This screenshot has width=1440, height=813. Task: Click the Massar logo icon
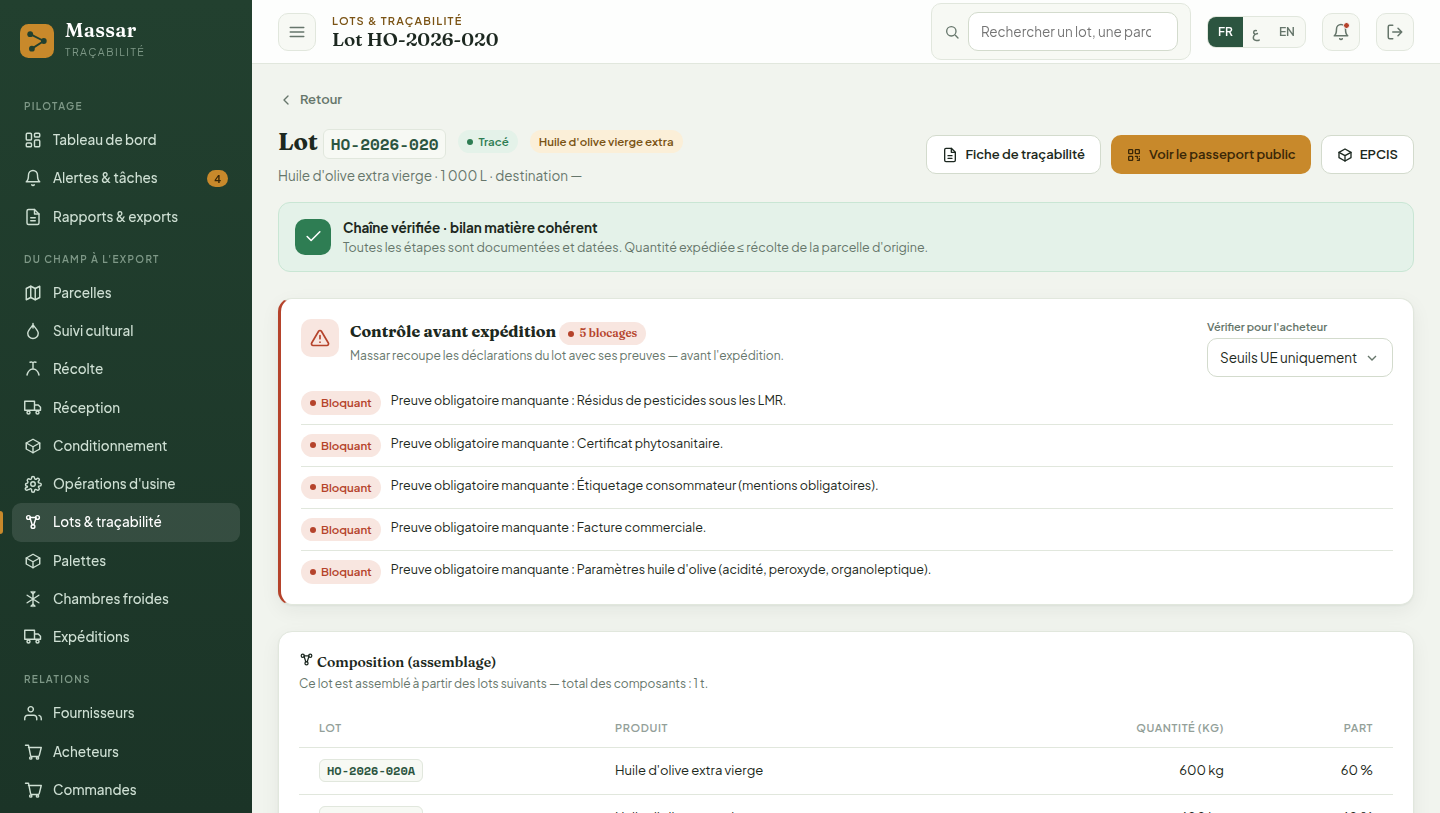point(37,41)
